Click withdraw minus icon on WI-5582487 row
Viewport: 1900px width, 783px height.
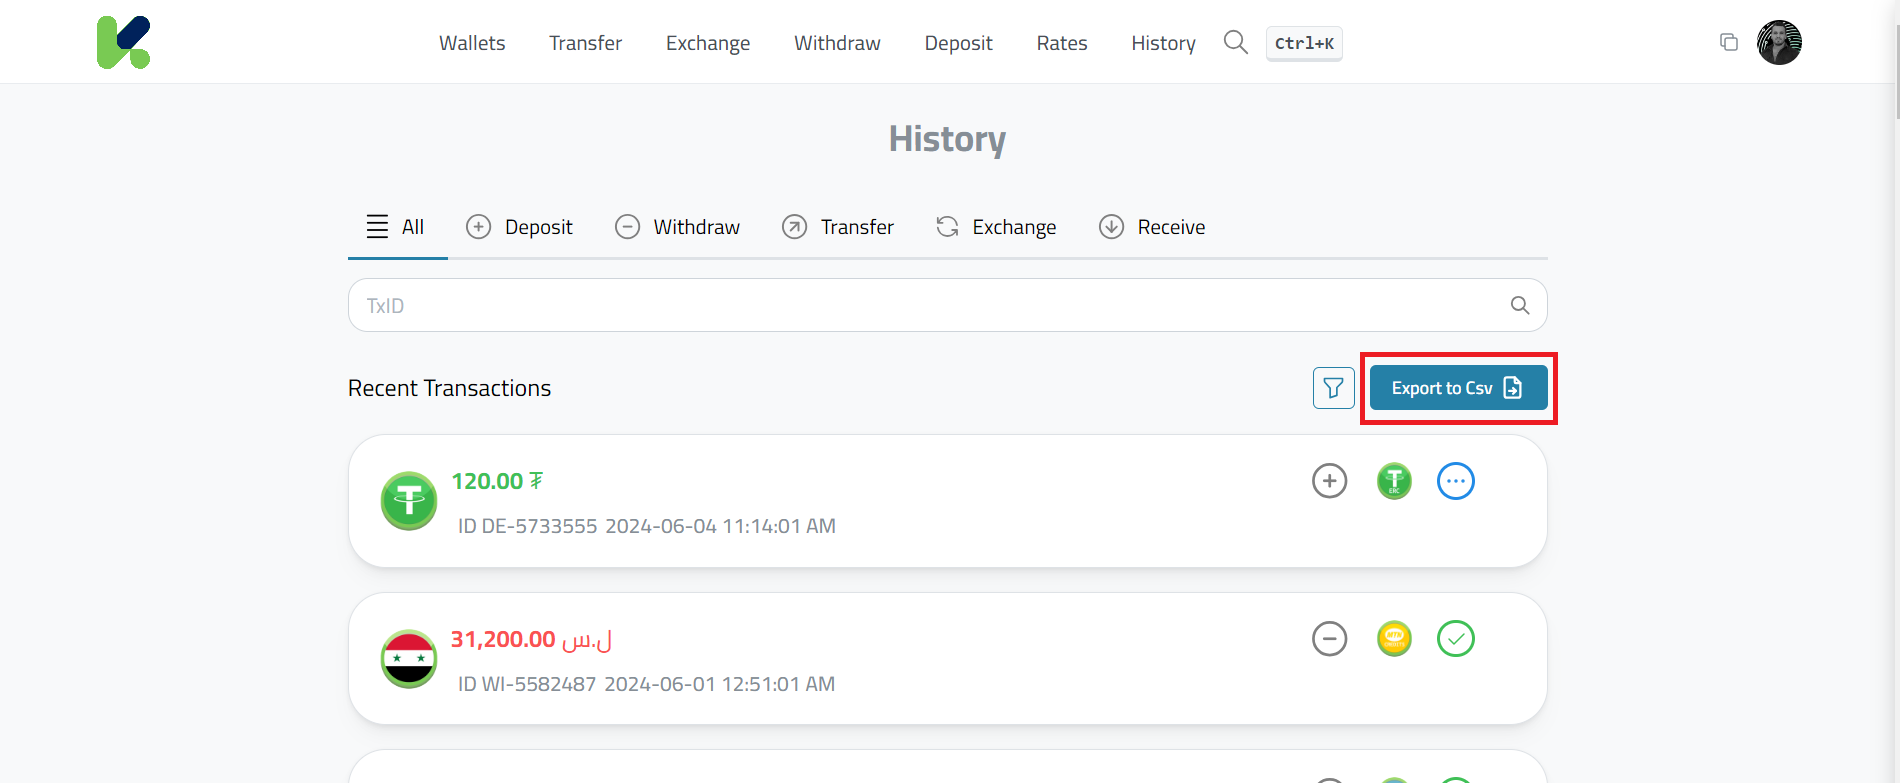[1330, 639]
